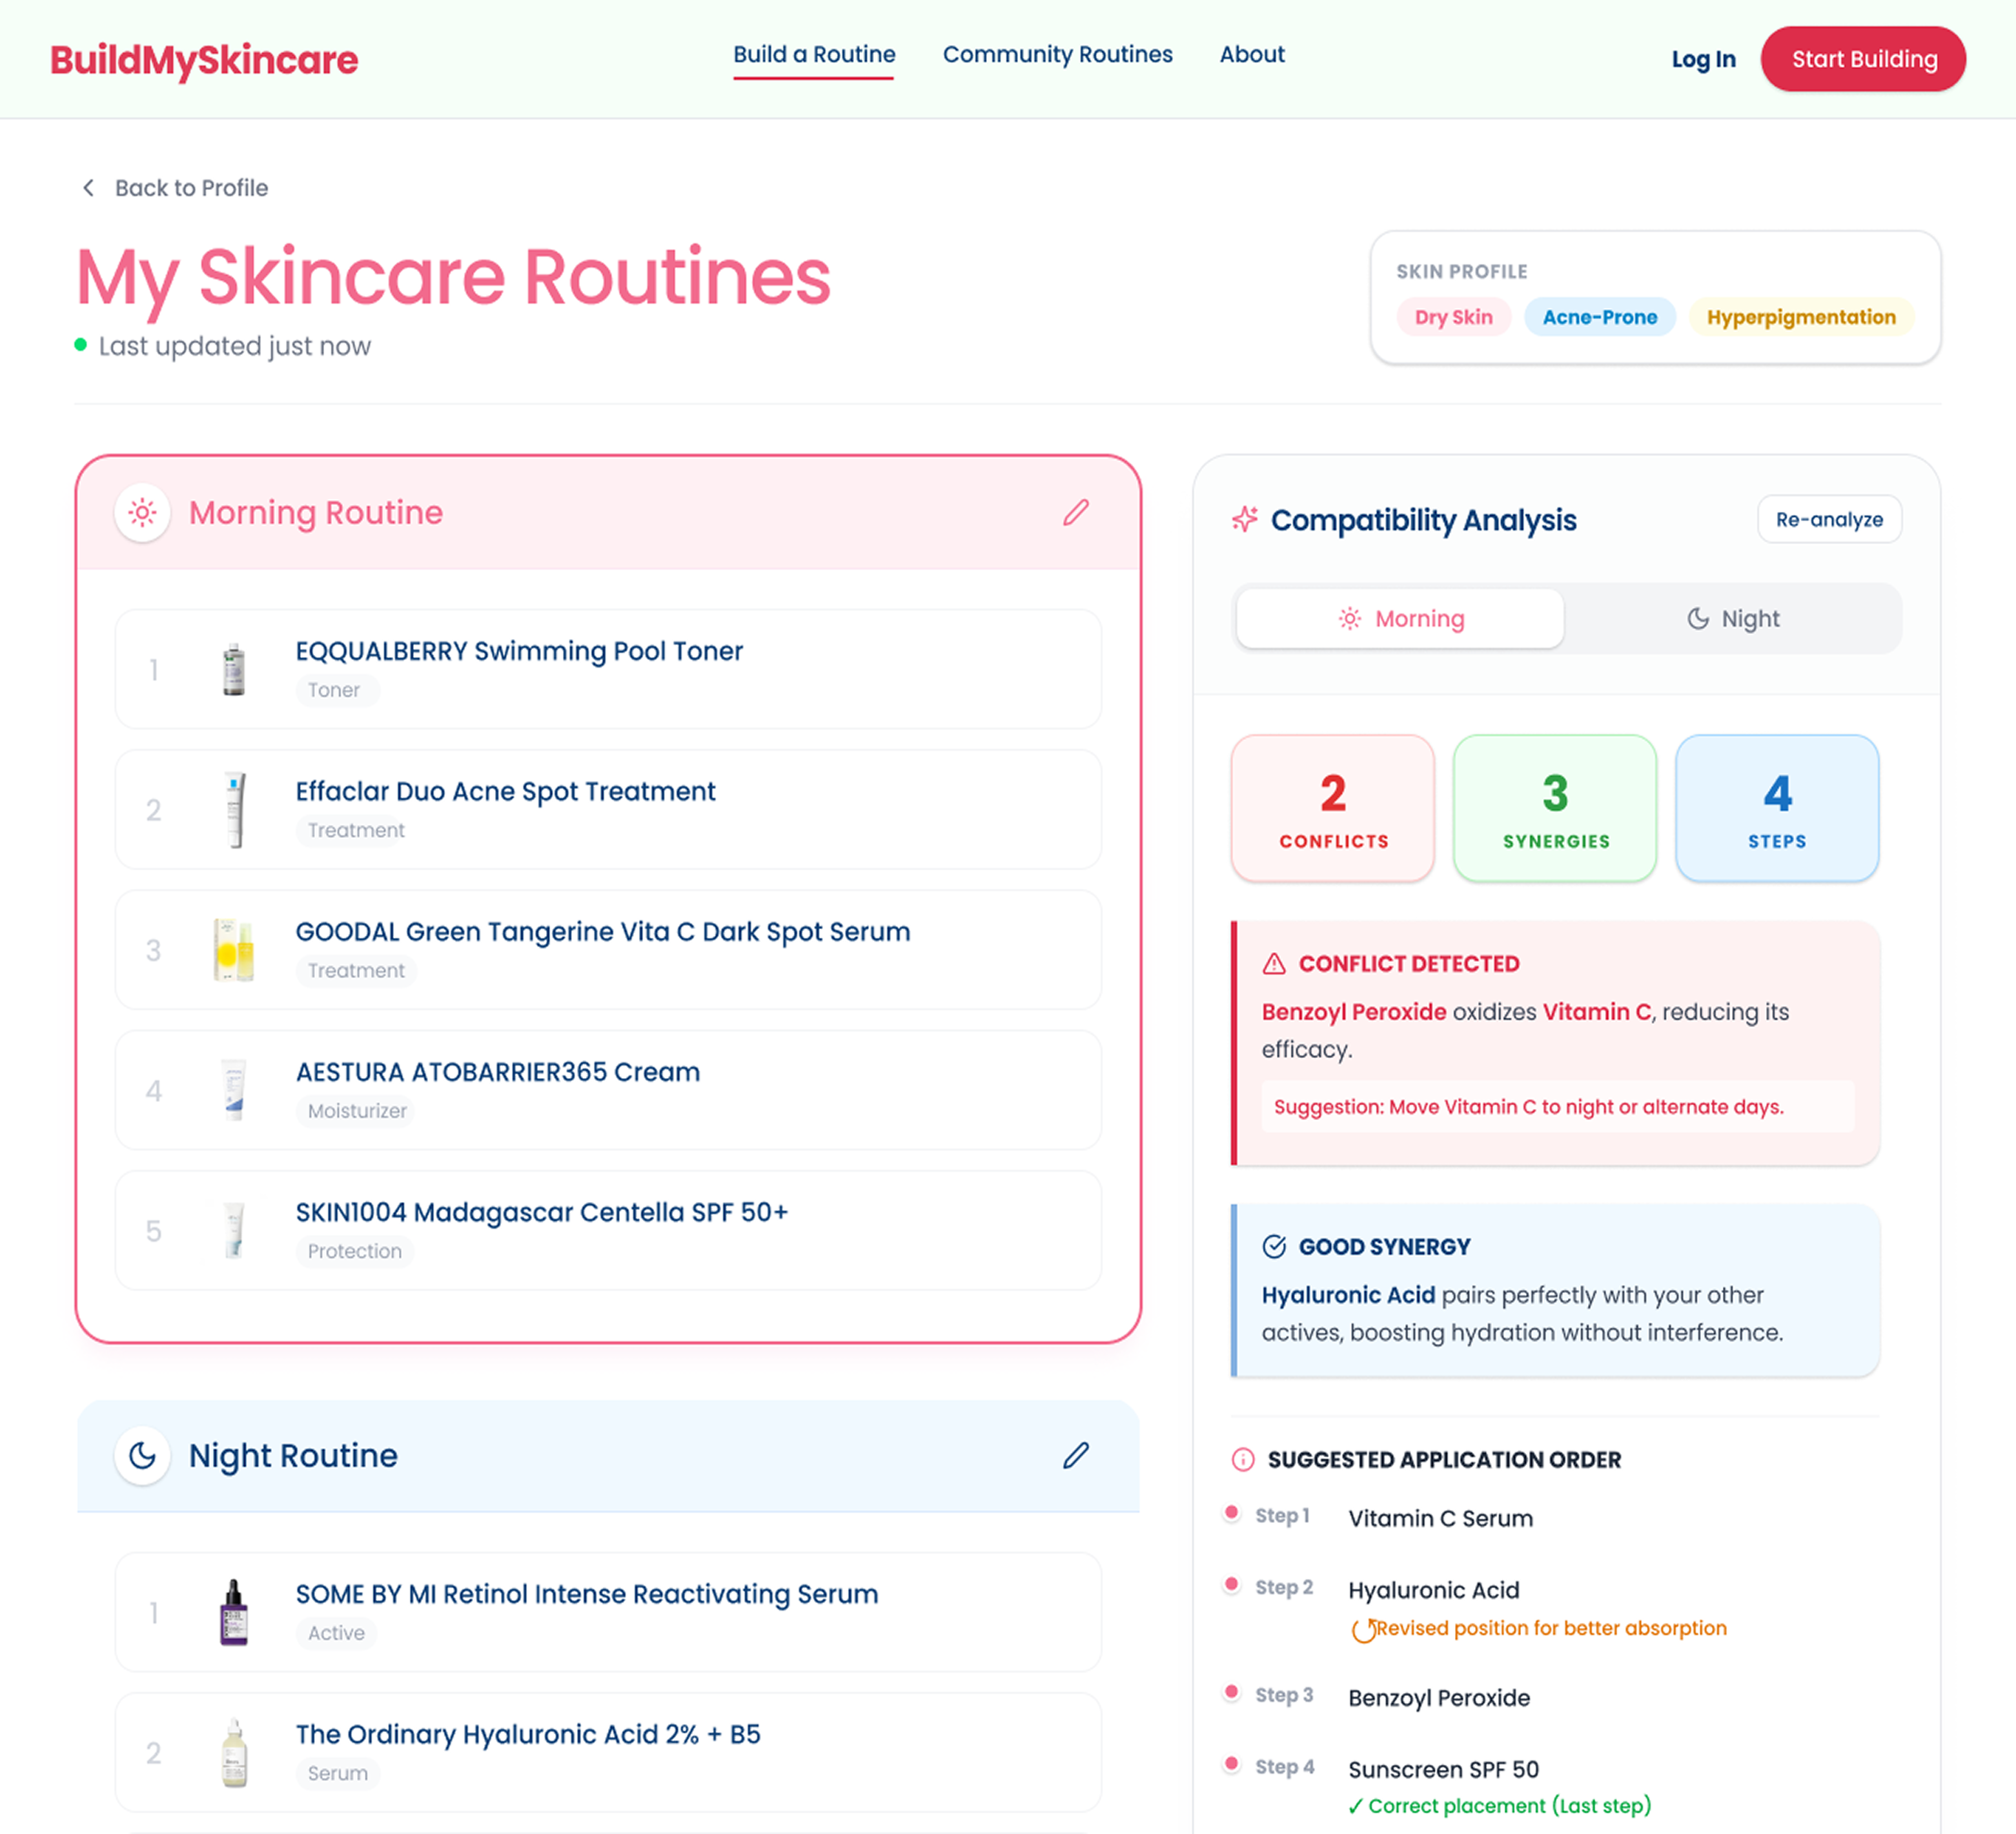2016x1834 pixels.
Task: Go back using the Back to Profile chevron
Action: [89, 188]
